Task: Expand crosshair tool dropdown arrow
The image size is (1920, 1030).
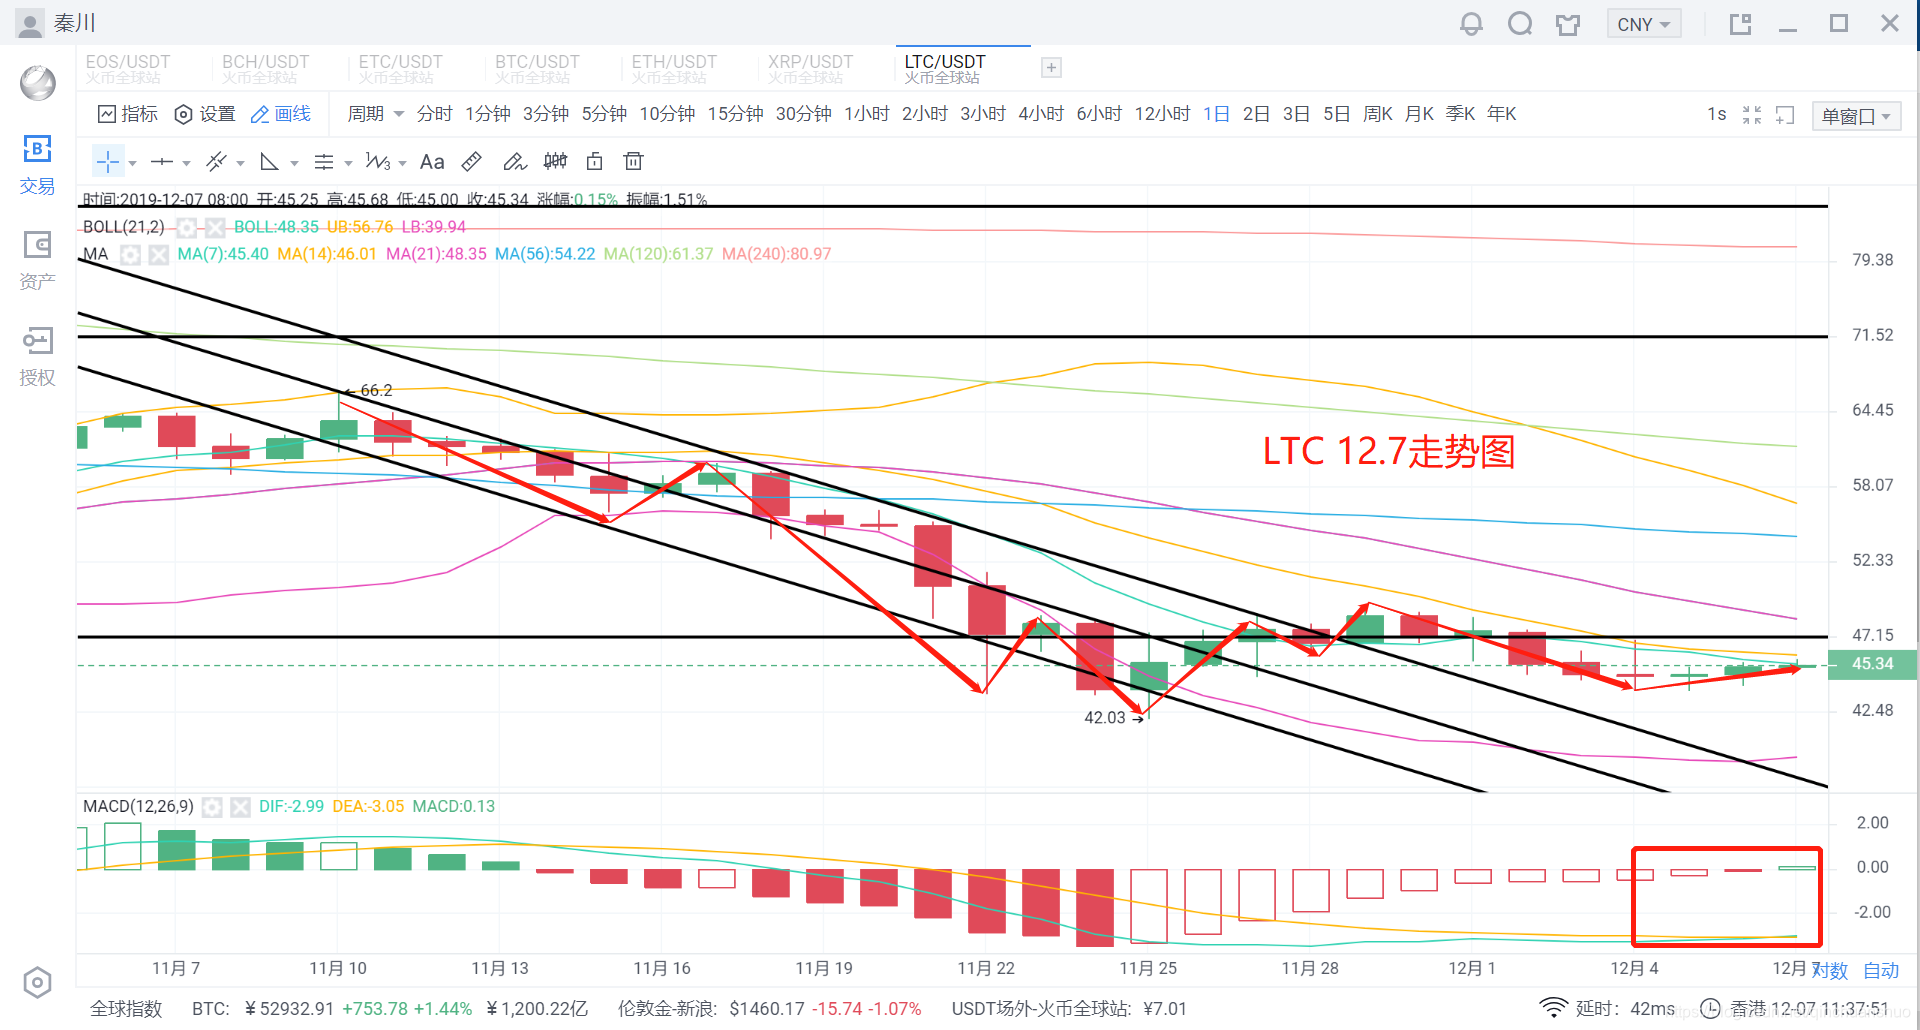Action: coord(132,163)
